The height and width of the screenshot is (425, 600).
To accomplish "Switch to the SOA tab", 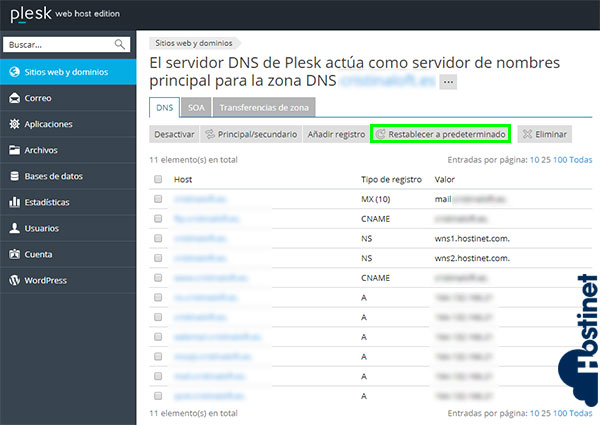I will pos(196,107).
